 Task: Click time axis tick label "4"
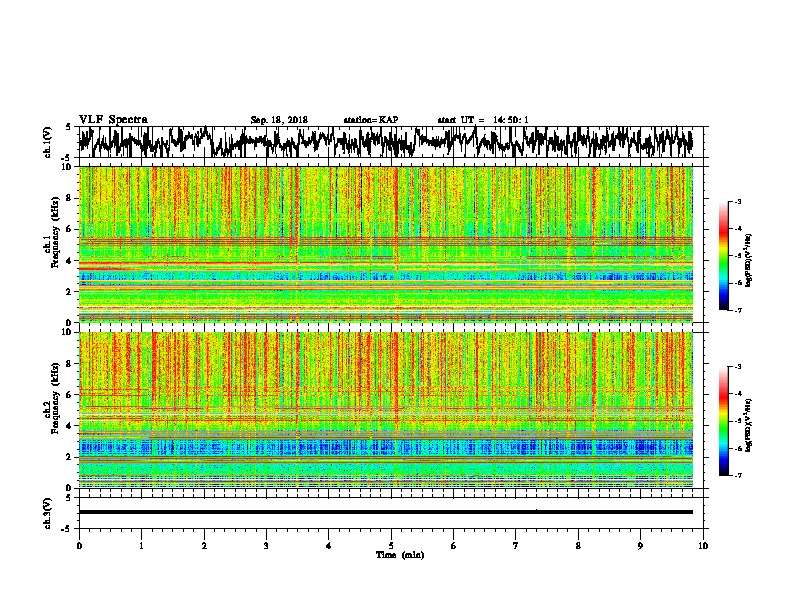pos(329,546)
